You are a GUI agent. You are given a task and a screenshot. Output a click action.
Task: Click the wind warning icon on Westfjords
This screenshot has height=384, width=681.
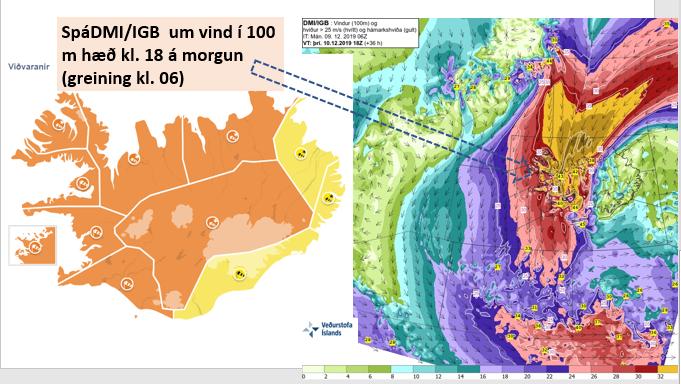coord(59,124)
